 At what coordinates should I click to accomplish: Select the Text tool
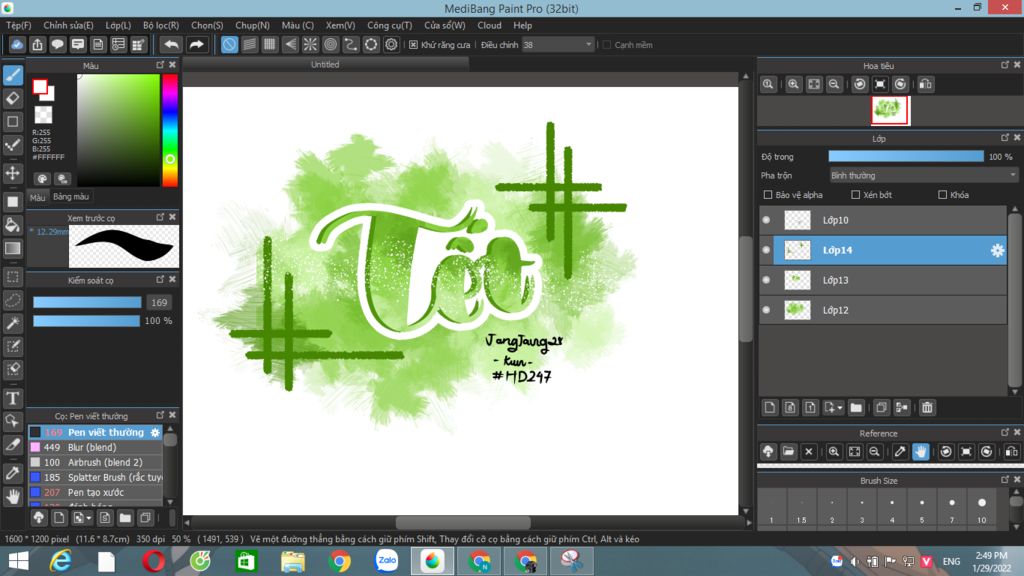(13, 398)
